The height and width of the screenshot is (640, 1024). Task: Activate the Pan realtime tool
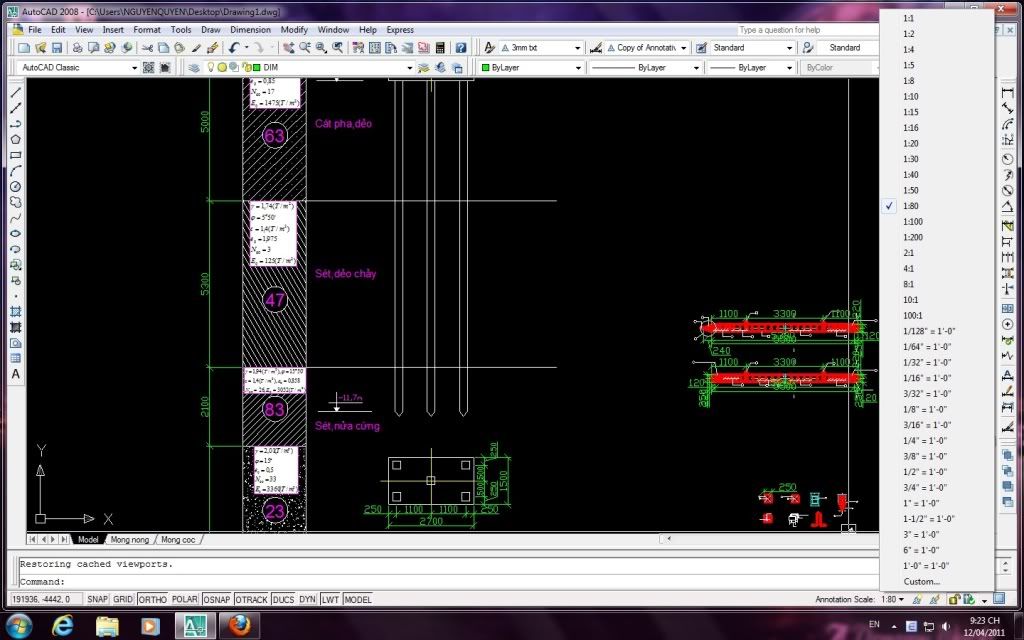click(x=288, y=48)
